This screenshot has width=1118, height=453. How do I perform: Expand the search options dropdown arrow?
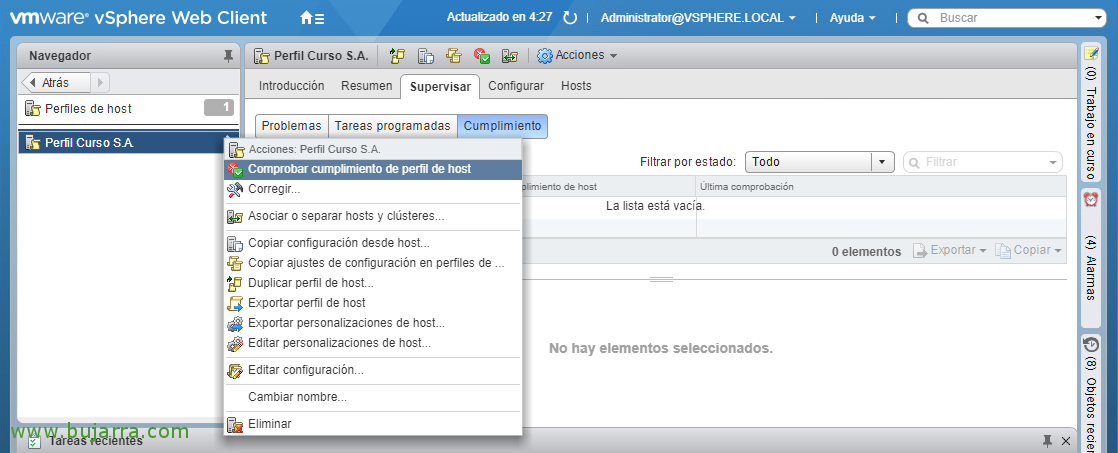coord(1097,18)
